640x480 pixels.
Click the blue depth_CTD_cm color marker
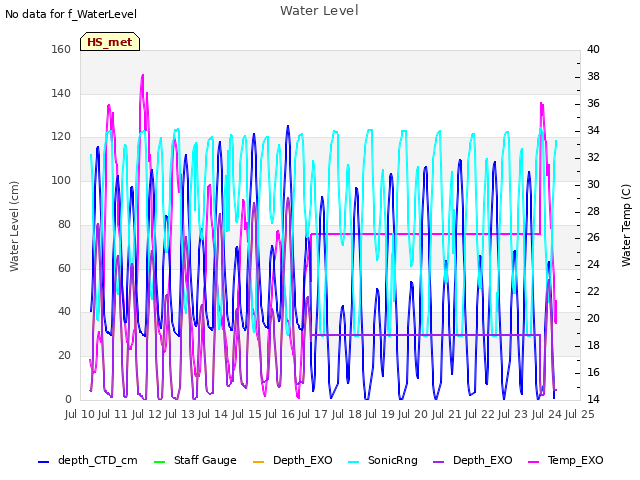point(43,462)
